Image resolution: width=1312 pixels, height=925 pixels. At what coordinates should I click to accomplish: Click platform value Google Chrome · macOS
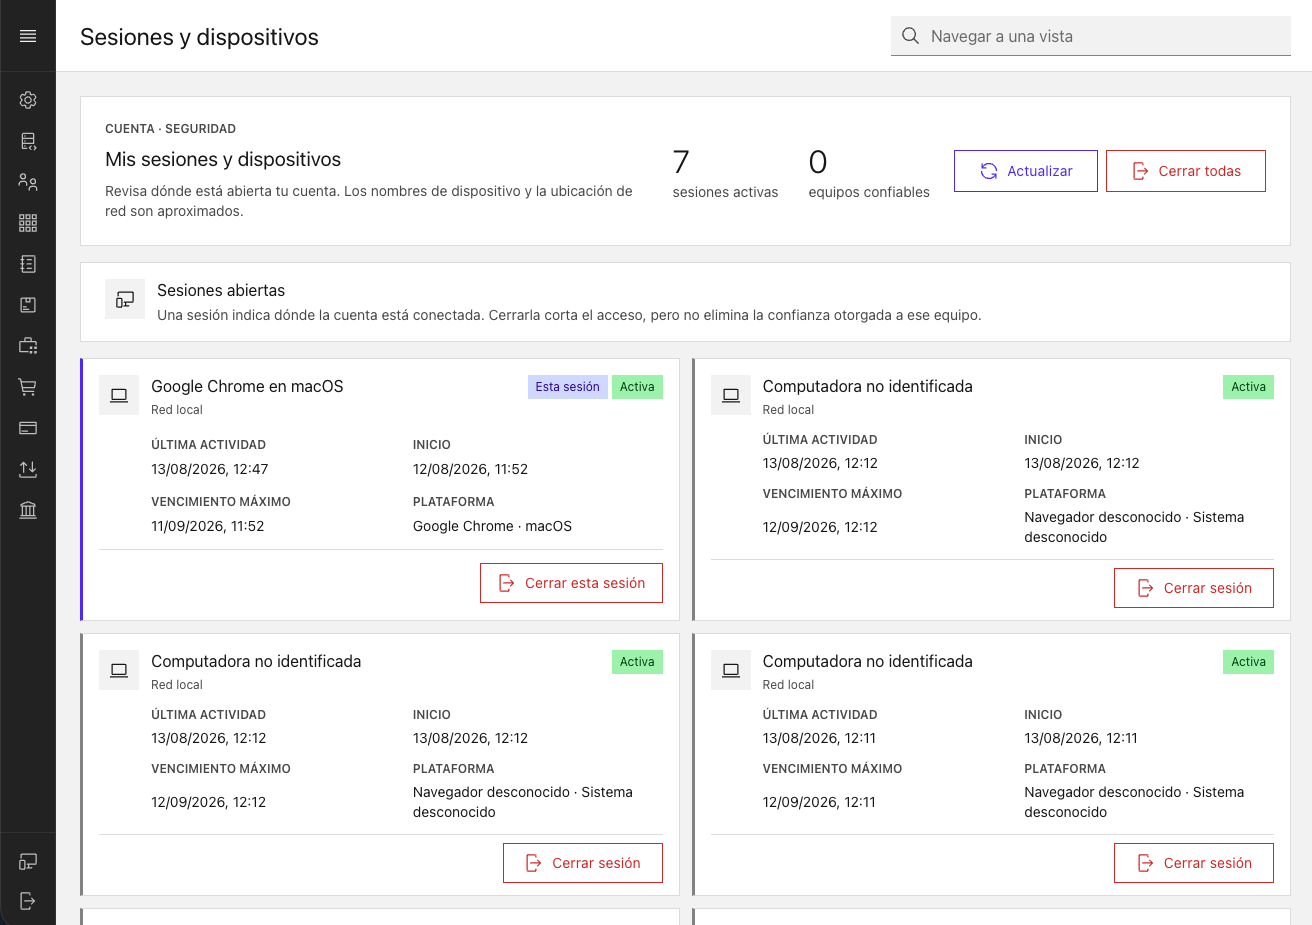tap(492, 526)
